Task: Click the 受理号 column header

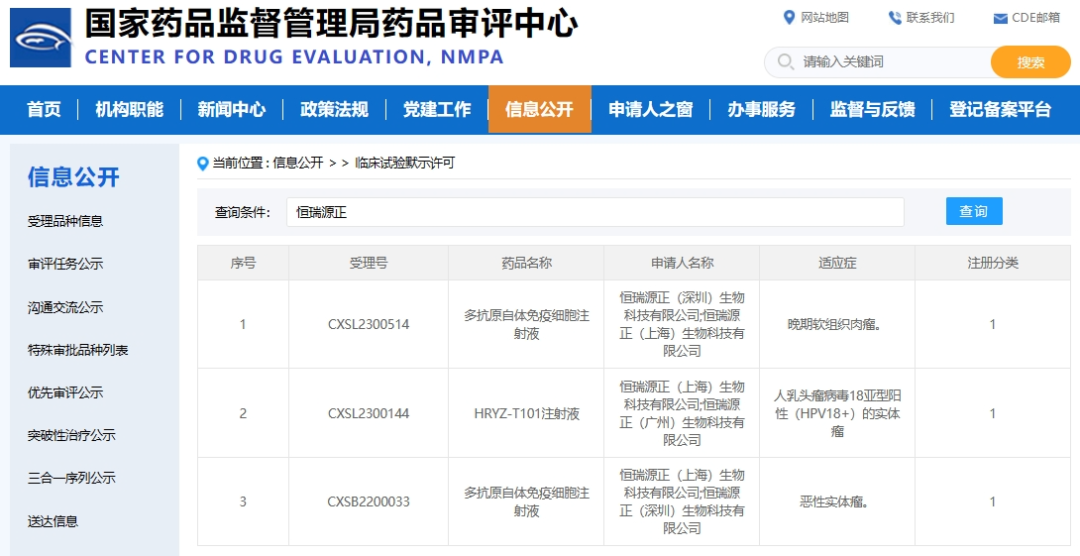Action: pos(368,262)
